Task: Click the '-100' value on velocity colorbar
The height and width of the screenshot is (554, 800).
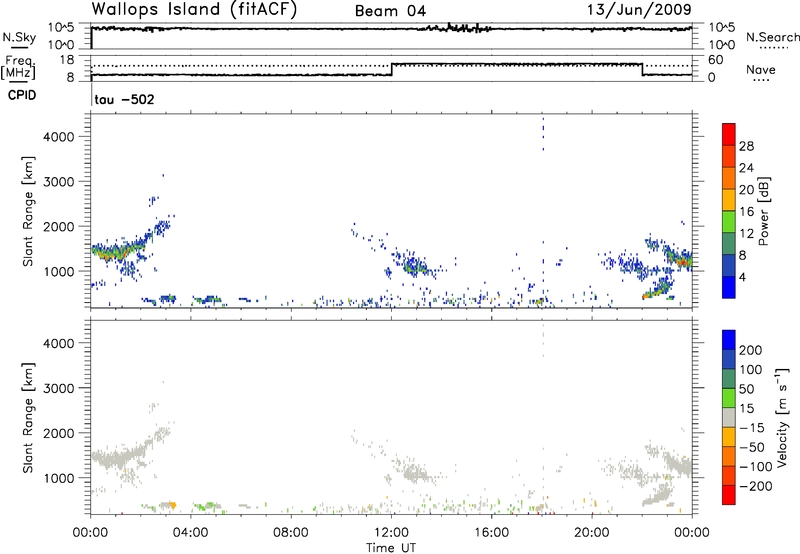Action: tap(756, 467)
